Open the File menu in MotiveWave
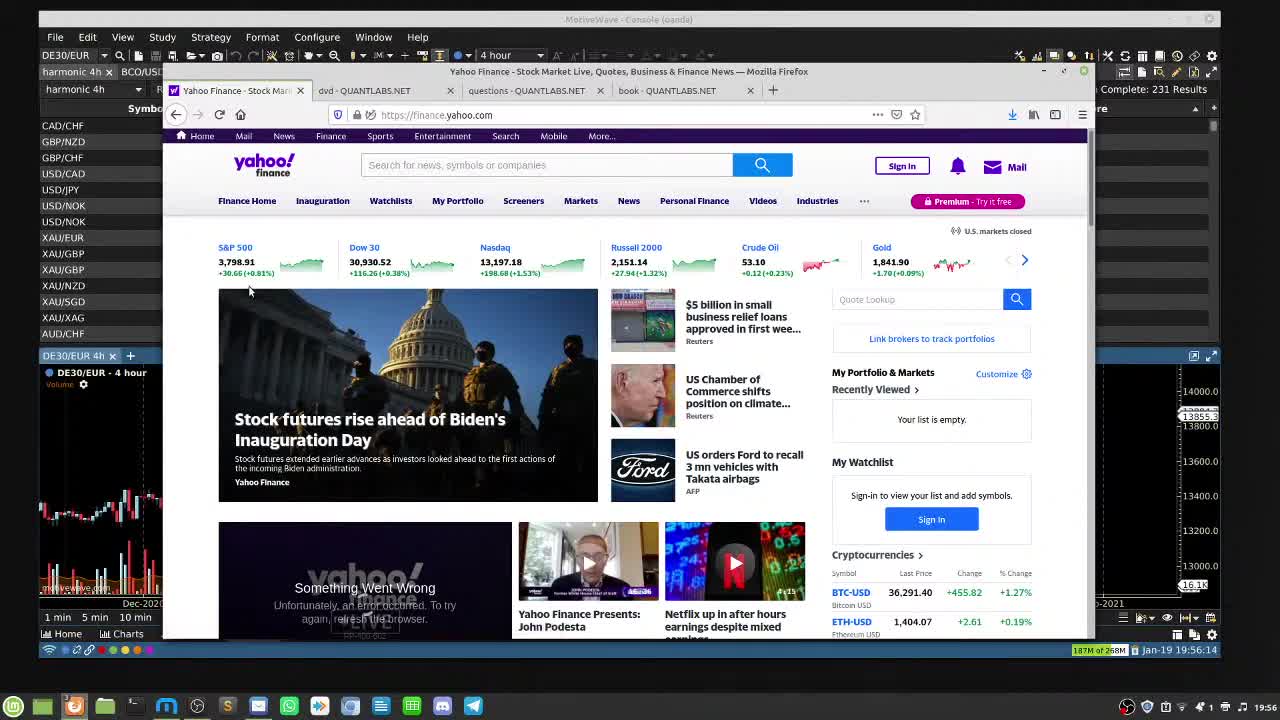 coord(55,37)
